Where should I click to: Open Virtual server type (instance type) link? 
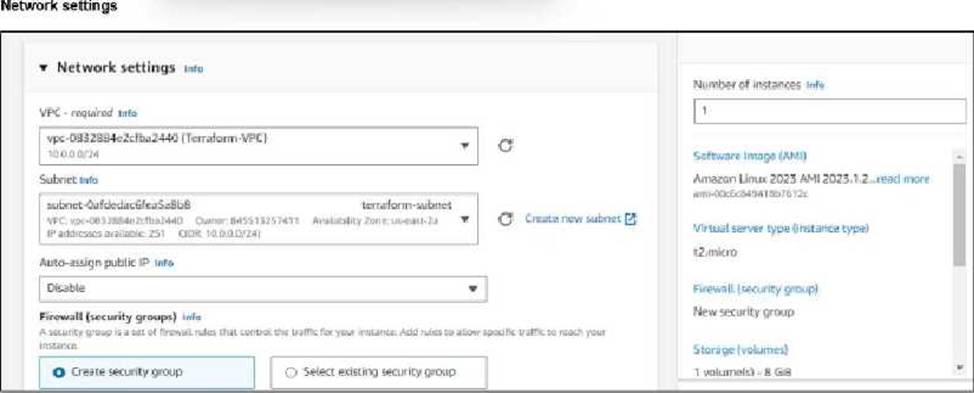click(x=781, y=228)
